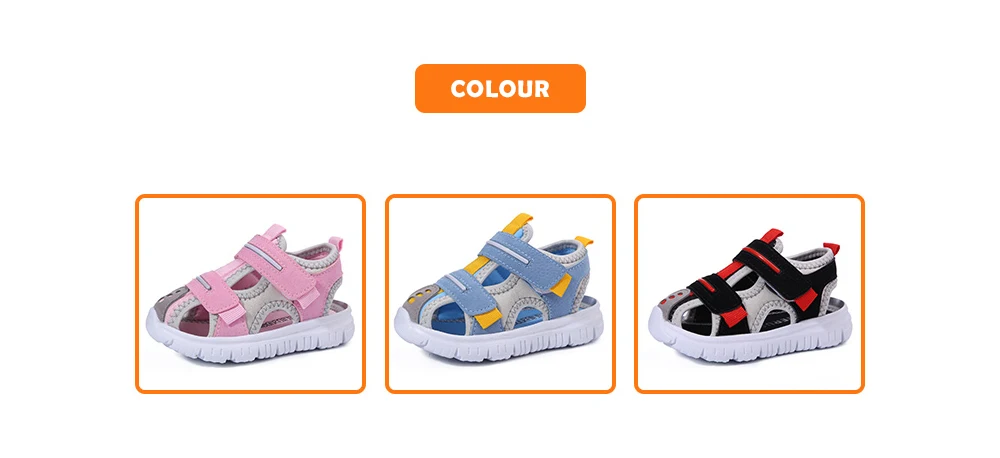This screenshot has width=1000, height=458.
Task: Click the red top loop on black sandal
Action: pos(772,235)
